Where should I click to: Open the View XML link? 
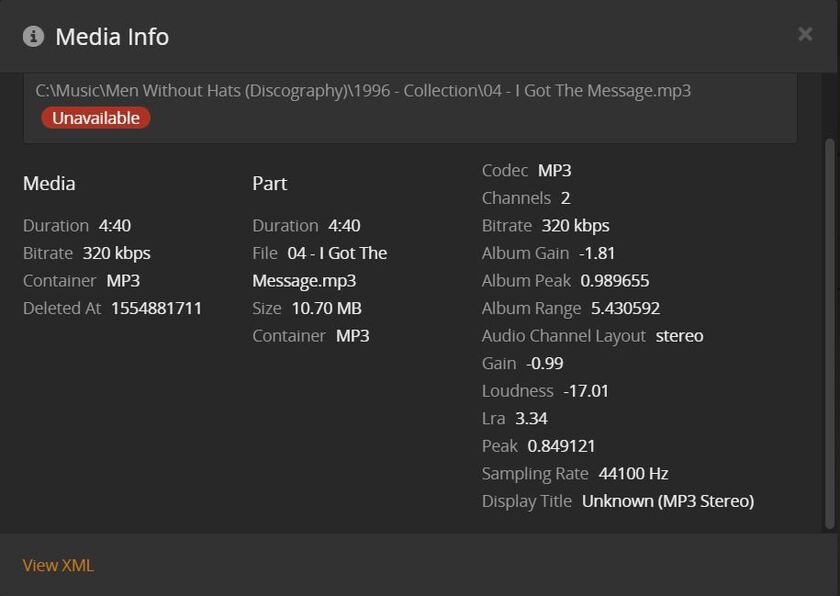(58, 565)
